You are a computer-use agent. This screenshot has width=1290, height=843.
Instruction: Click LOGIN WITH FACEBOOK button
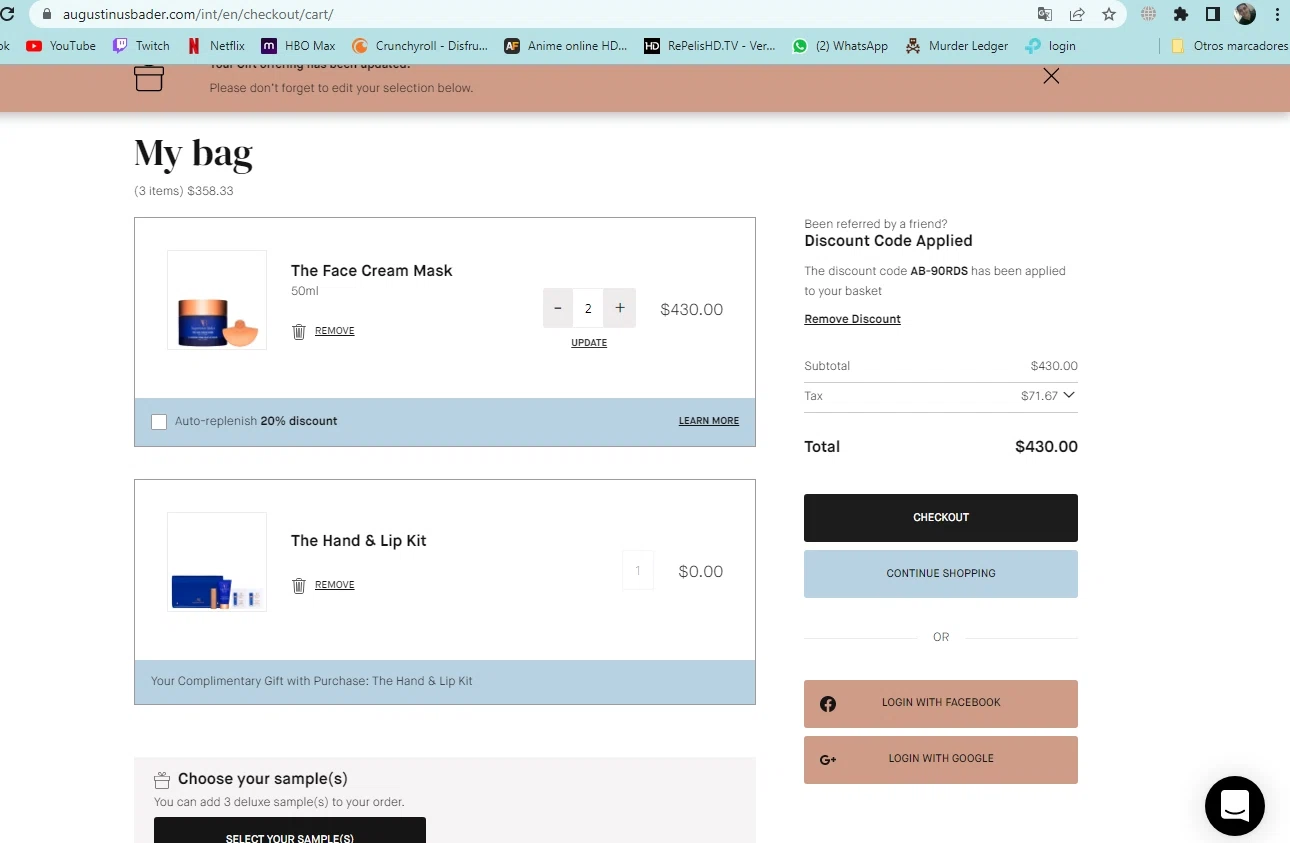(941, 704)
